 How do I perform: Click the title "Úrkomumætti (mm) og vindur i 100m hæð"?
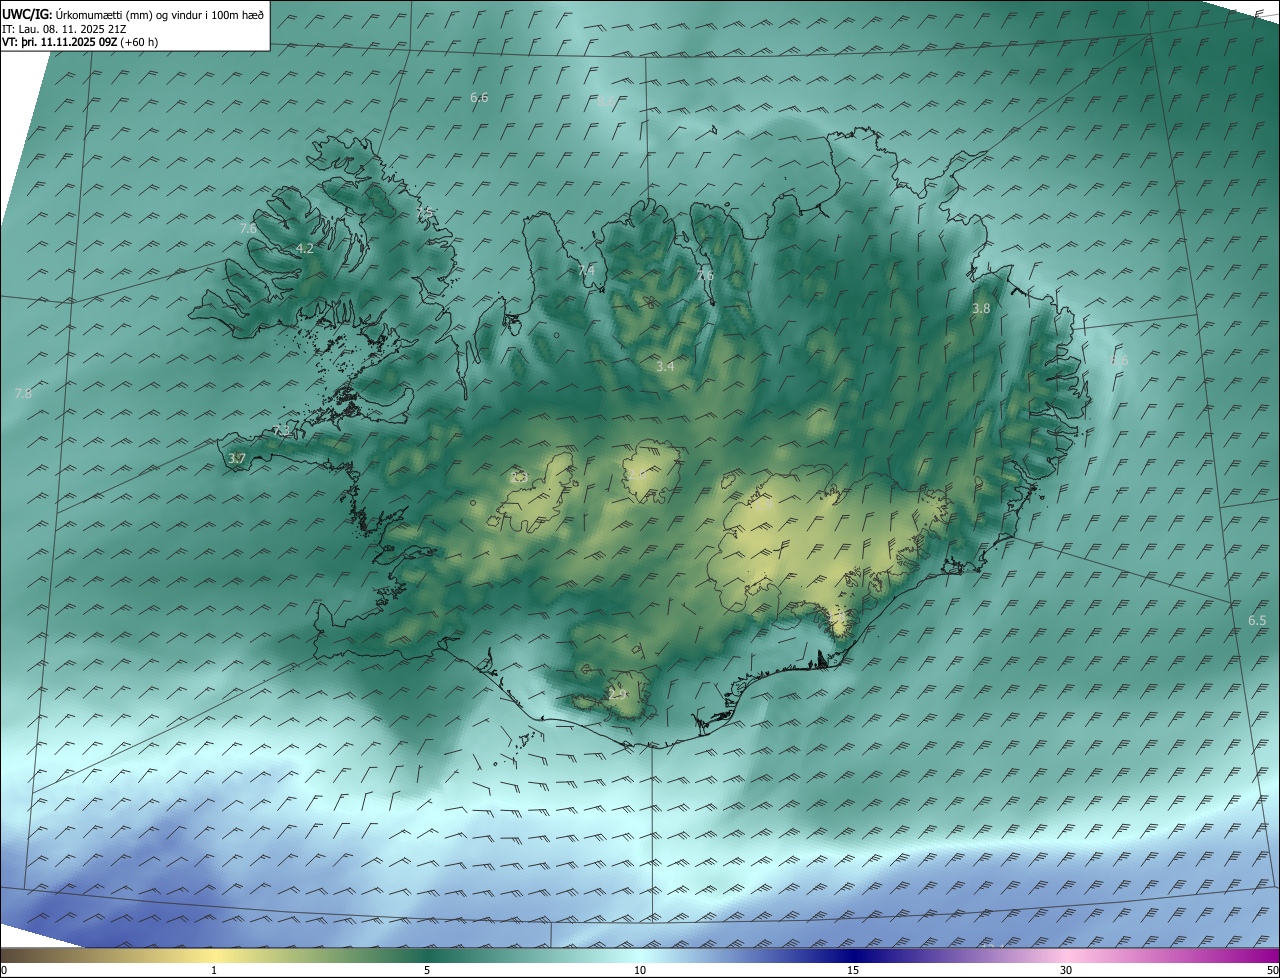[x=158, y=14]
